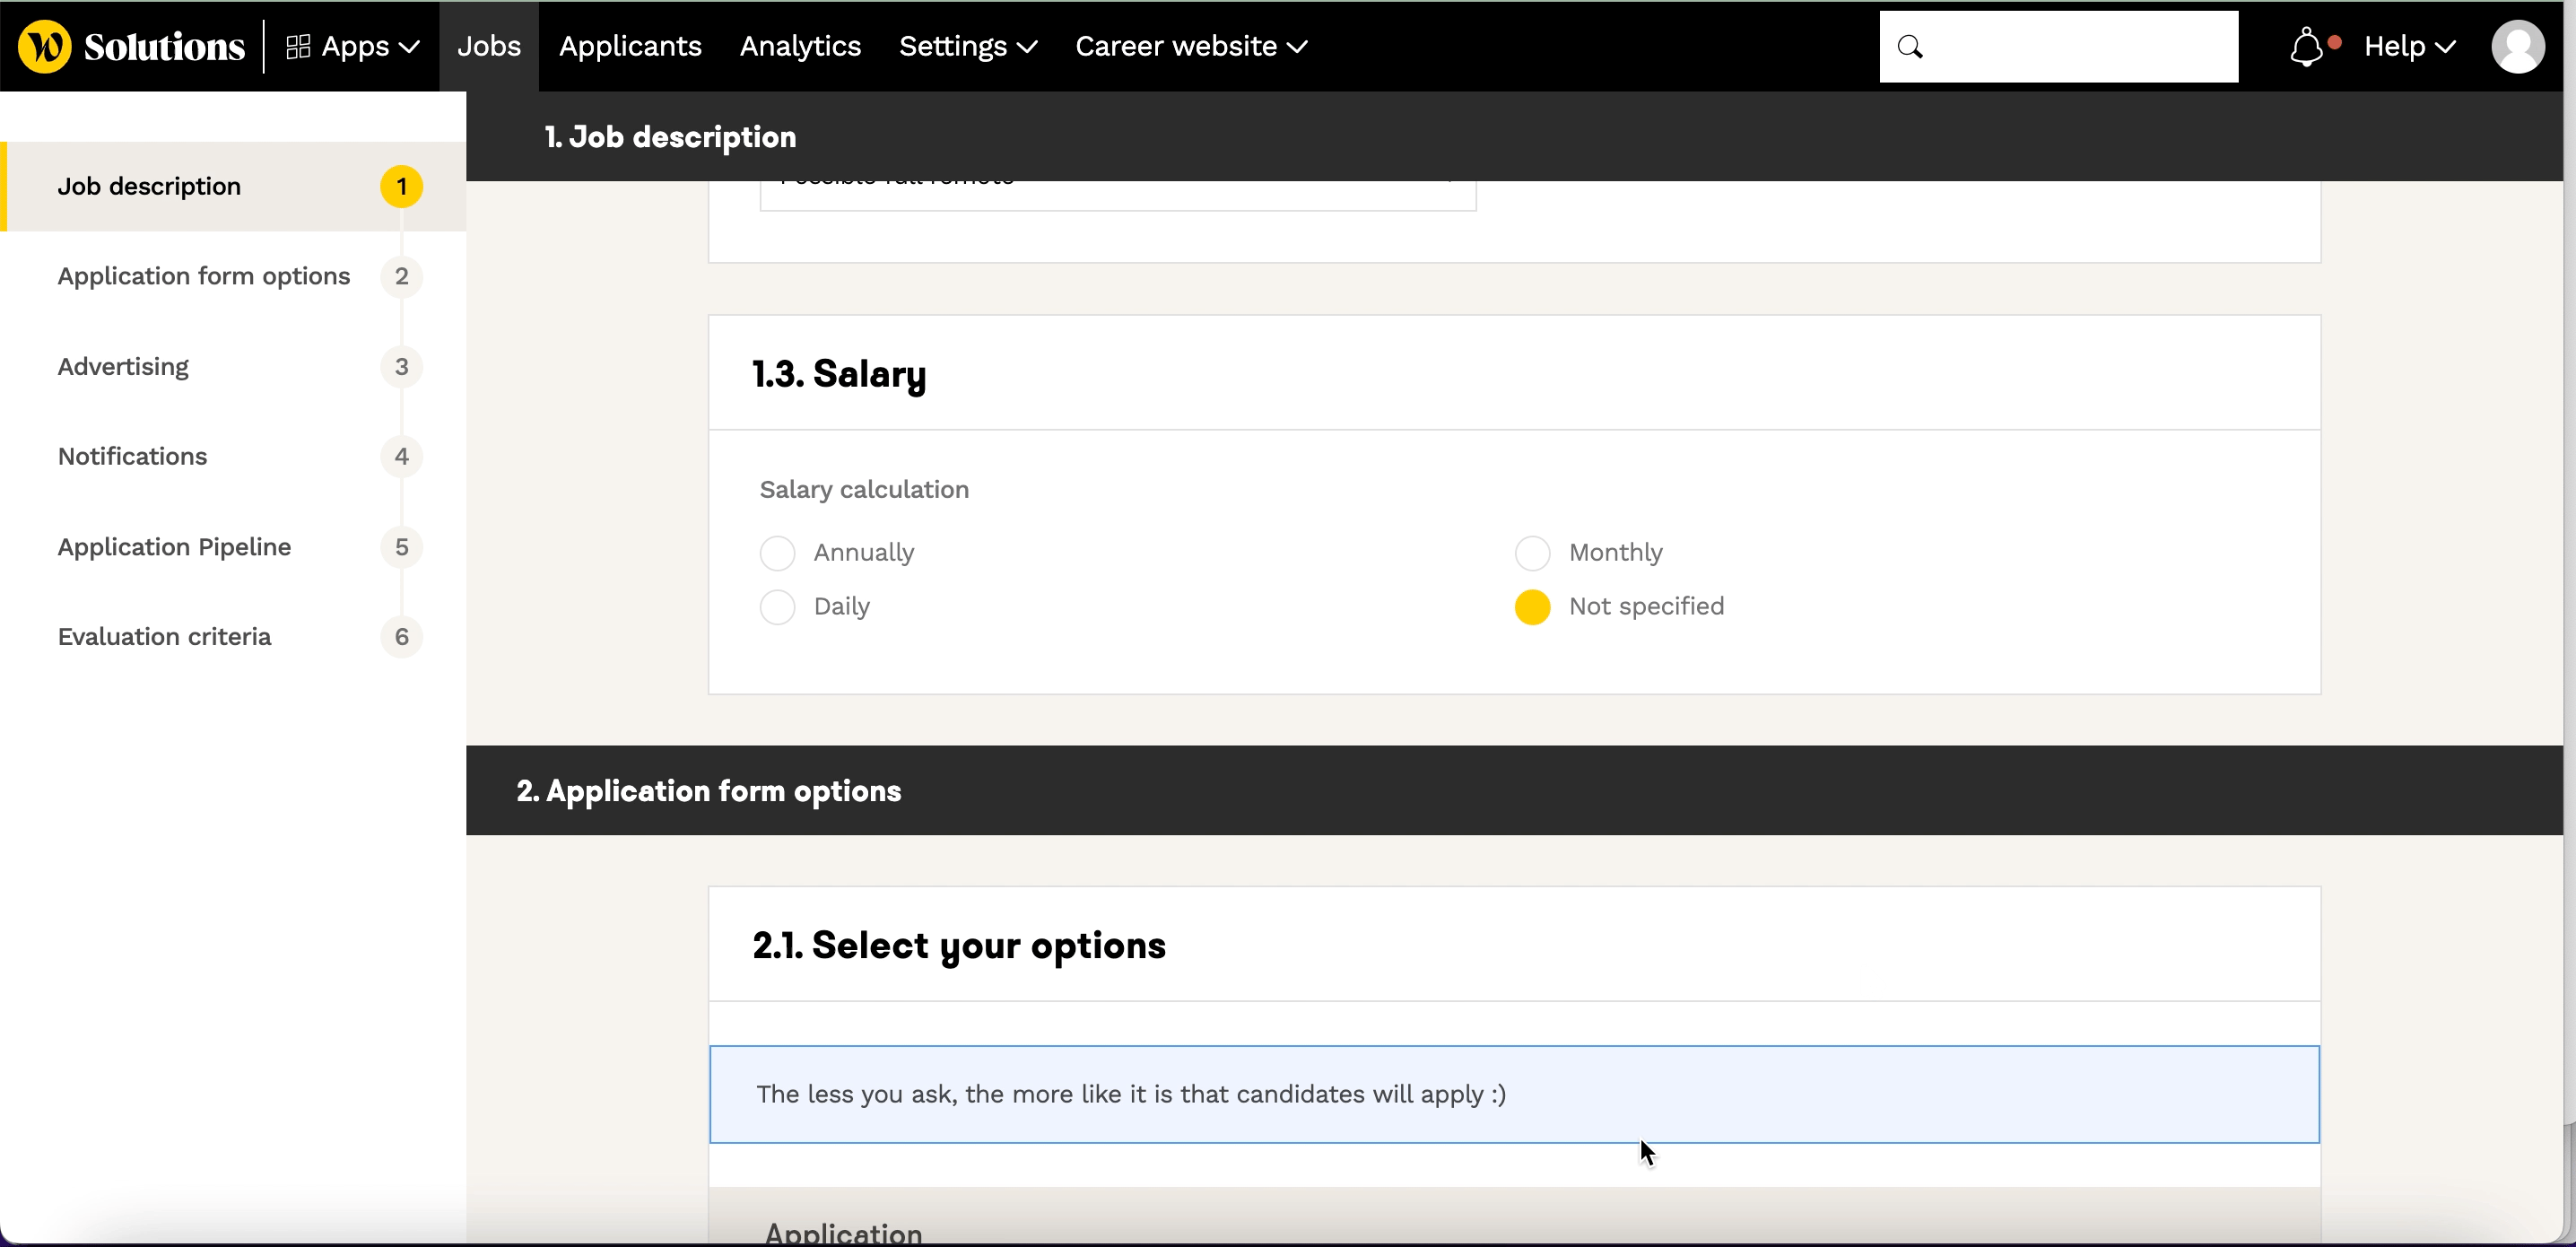The image size is (2576, 1247).
Task: Open the user profile avatar
Action: pyautogui.click(x=2517, y=46)
